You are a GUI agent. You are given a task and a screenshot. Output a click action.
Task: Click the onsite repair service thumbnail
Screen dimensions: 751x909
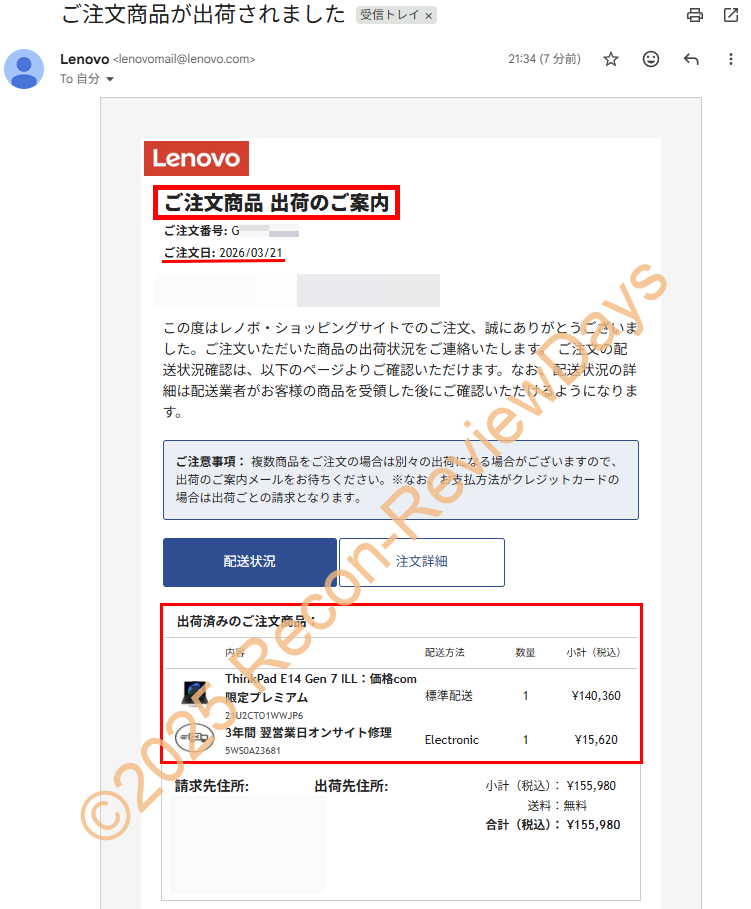(192, 739)
